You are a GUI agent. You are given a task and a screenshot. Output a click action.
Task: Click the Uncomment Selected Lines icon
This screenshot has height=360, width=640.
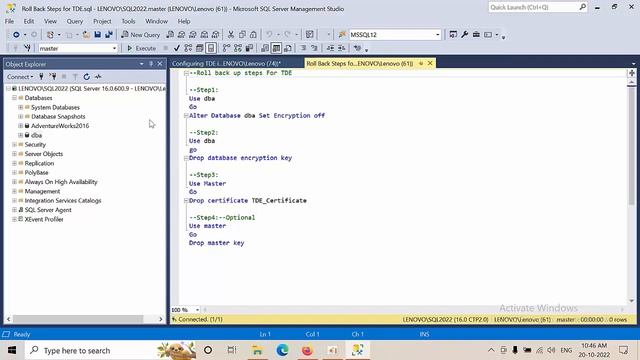(x=314, y=48)
